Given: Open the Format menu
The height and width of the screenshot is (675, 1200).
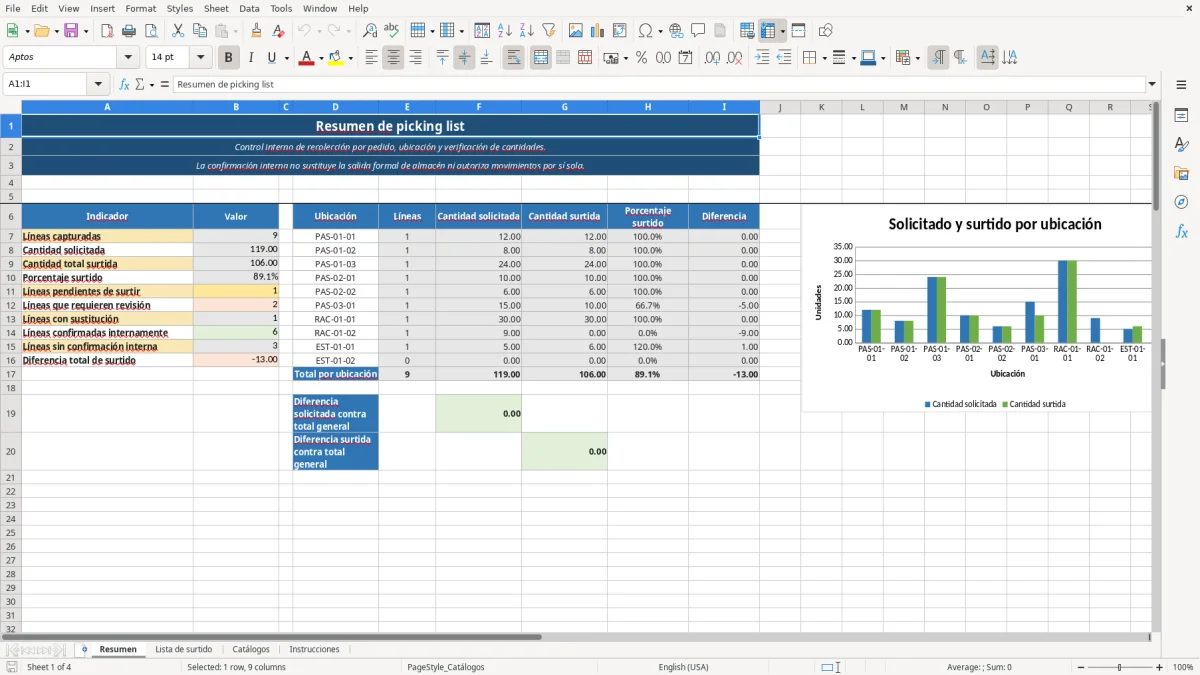Looking at the screenshot, I should tap(141, 8).
